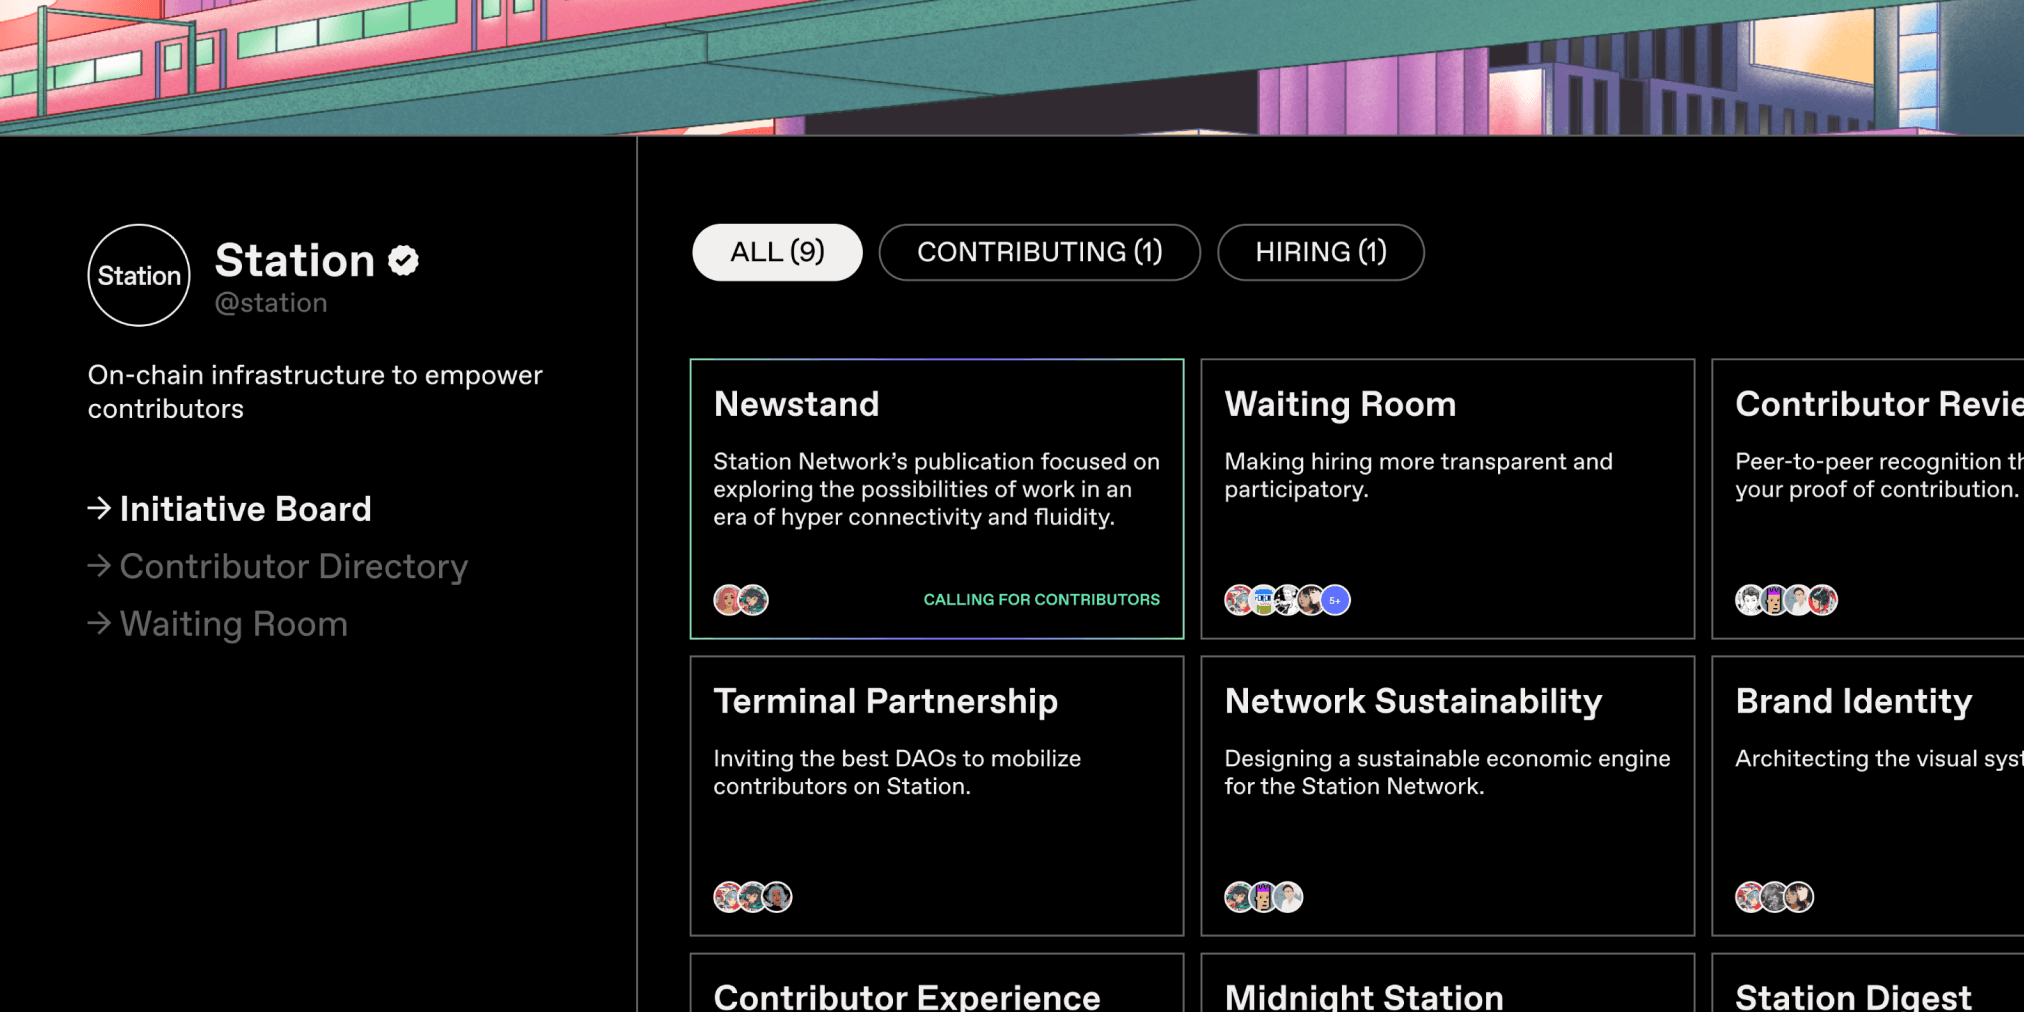The height and width of the screenshot is (1012, 2024).
Task: Click the CALLING FOR CONTRIBUTORS label
Action: (x=1041, y=599)
